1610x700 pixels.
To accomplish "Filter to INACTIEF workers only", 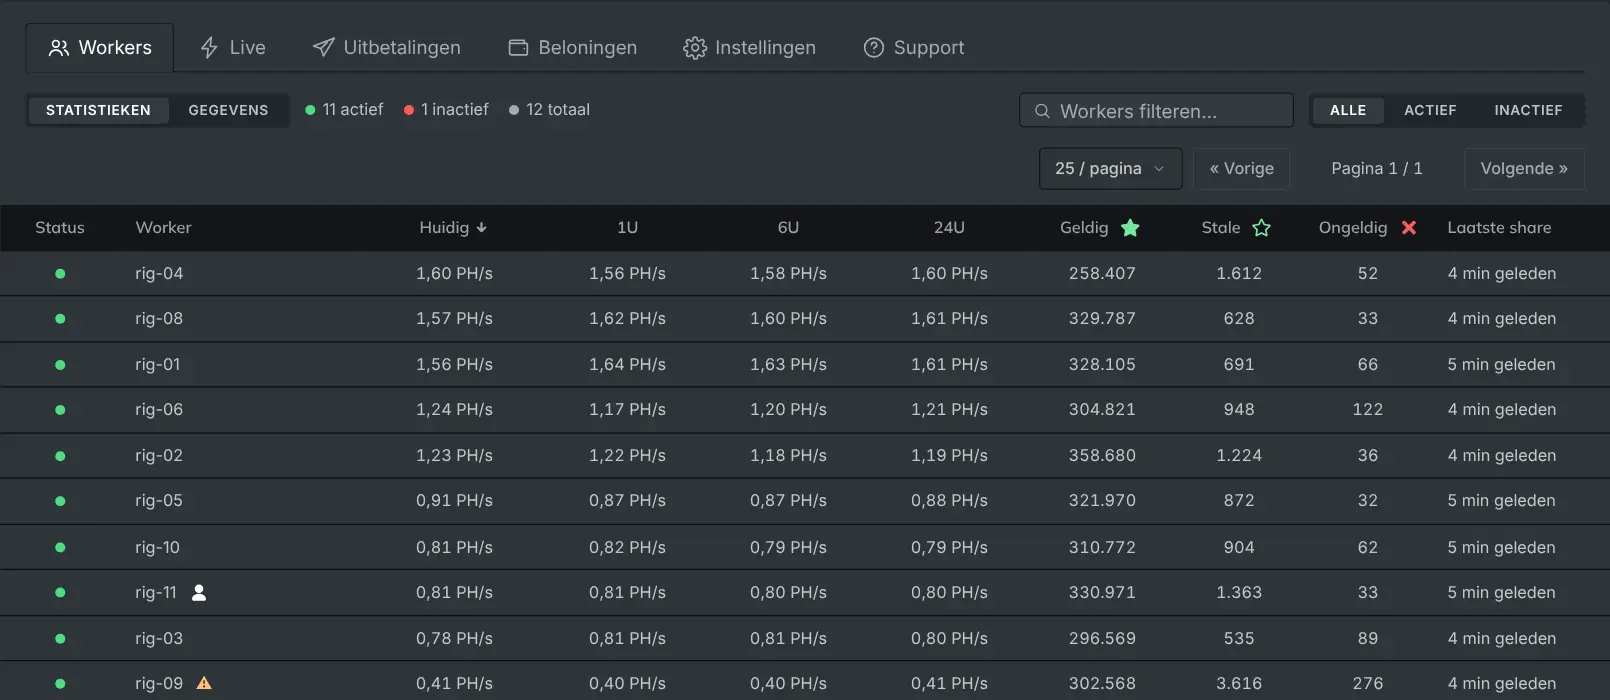I will [x=1528, y=110].
